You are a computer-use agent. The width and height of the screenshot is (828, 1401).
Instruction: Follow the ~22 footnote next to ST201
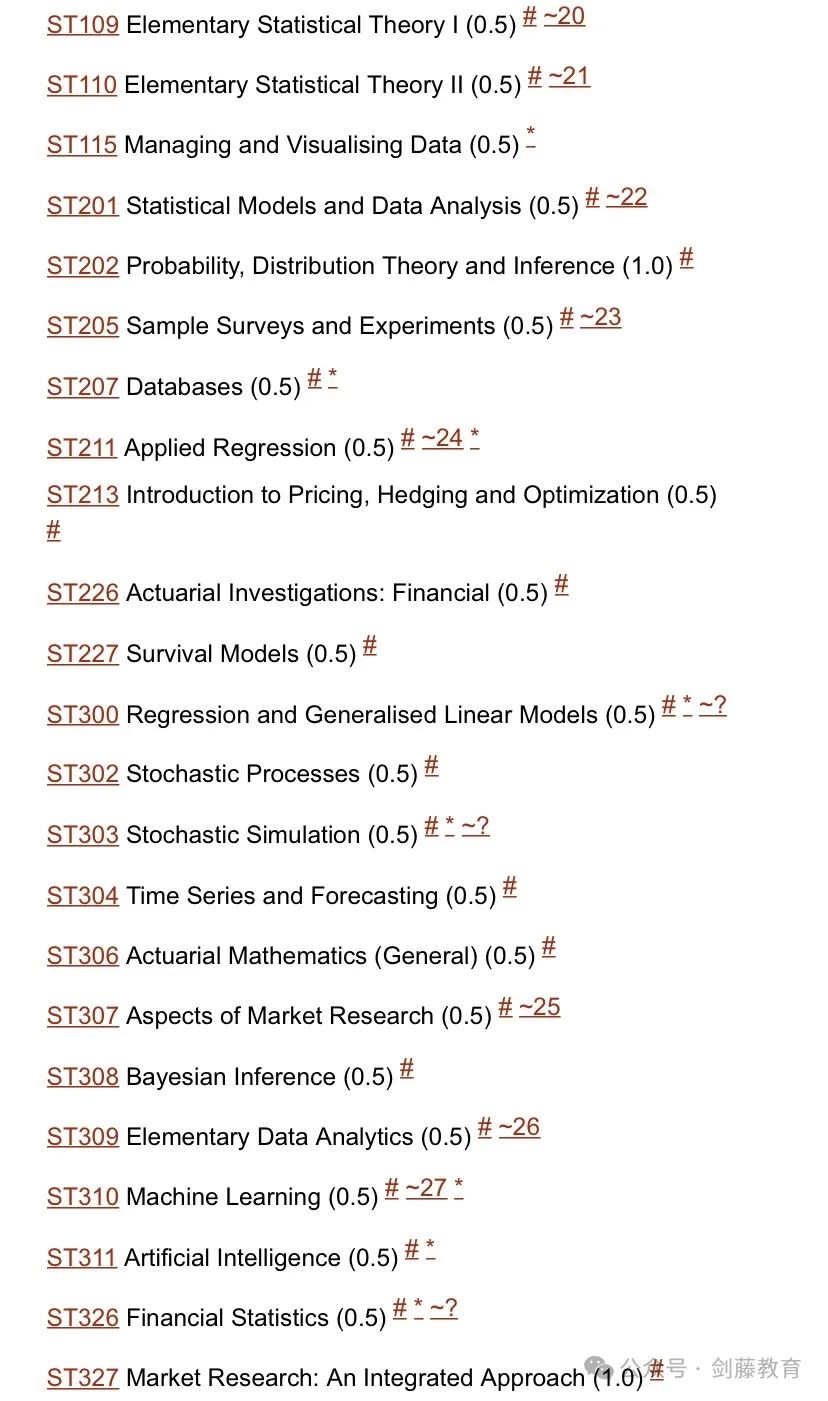[x=627, y=197]
